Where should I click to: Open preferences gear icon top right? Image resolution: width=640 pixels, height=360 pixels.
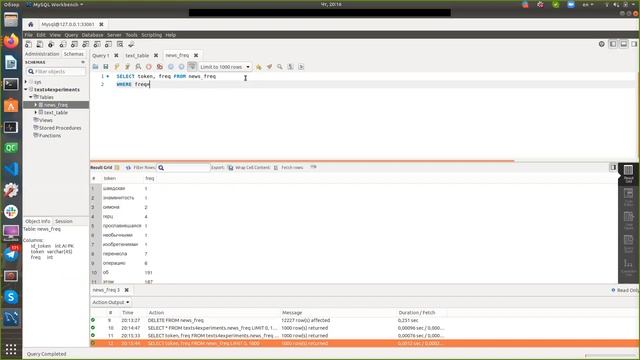pos(602,44)
